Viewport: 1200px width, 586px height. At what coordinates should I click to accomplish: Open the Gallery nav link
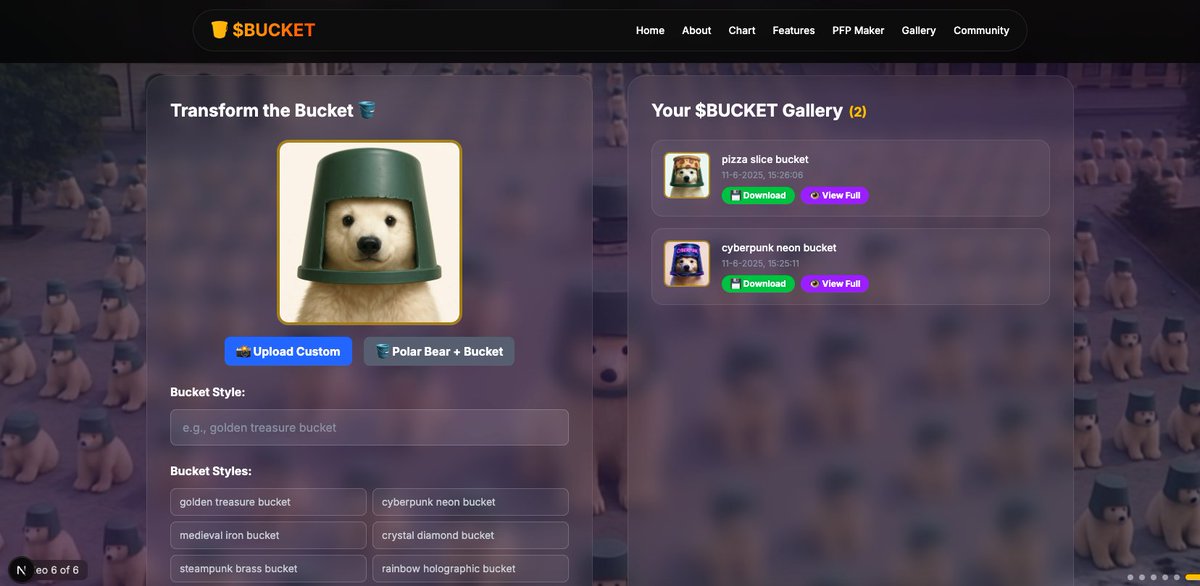coord(919,30)
